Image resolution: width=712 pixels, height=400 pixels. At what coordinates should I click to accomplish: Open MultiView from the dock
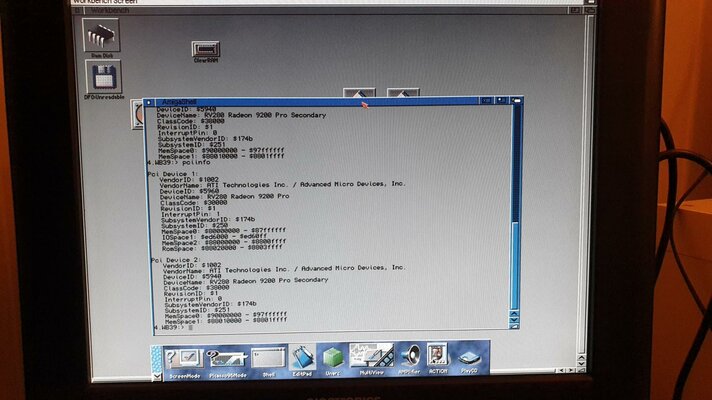tap(370, 357)
